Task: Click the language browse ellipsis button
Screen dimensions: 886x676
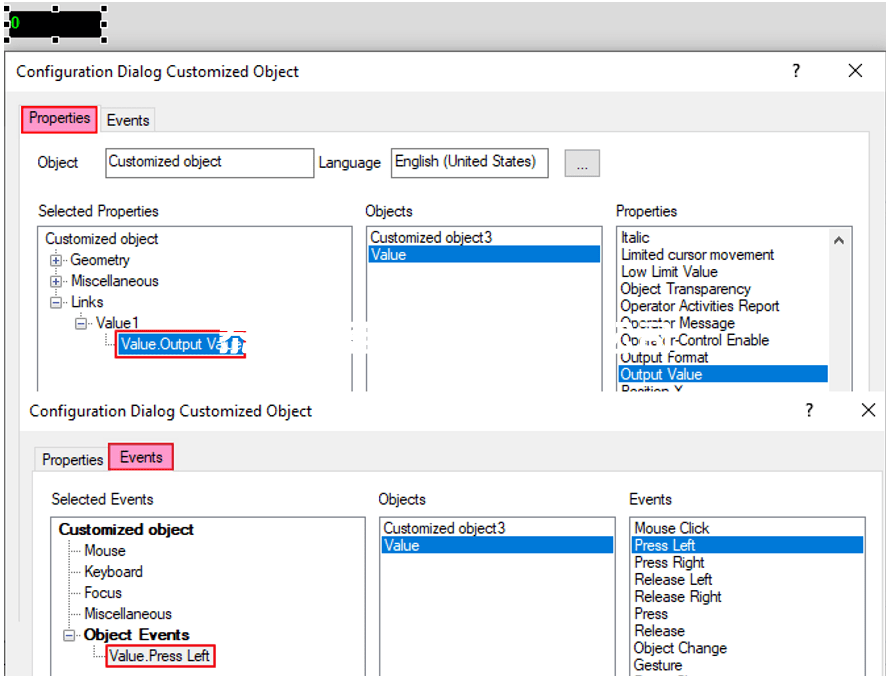Action: coord(582,163)
